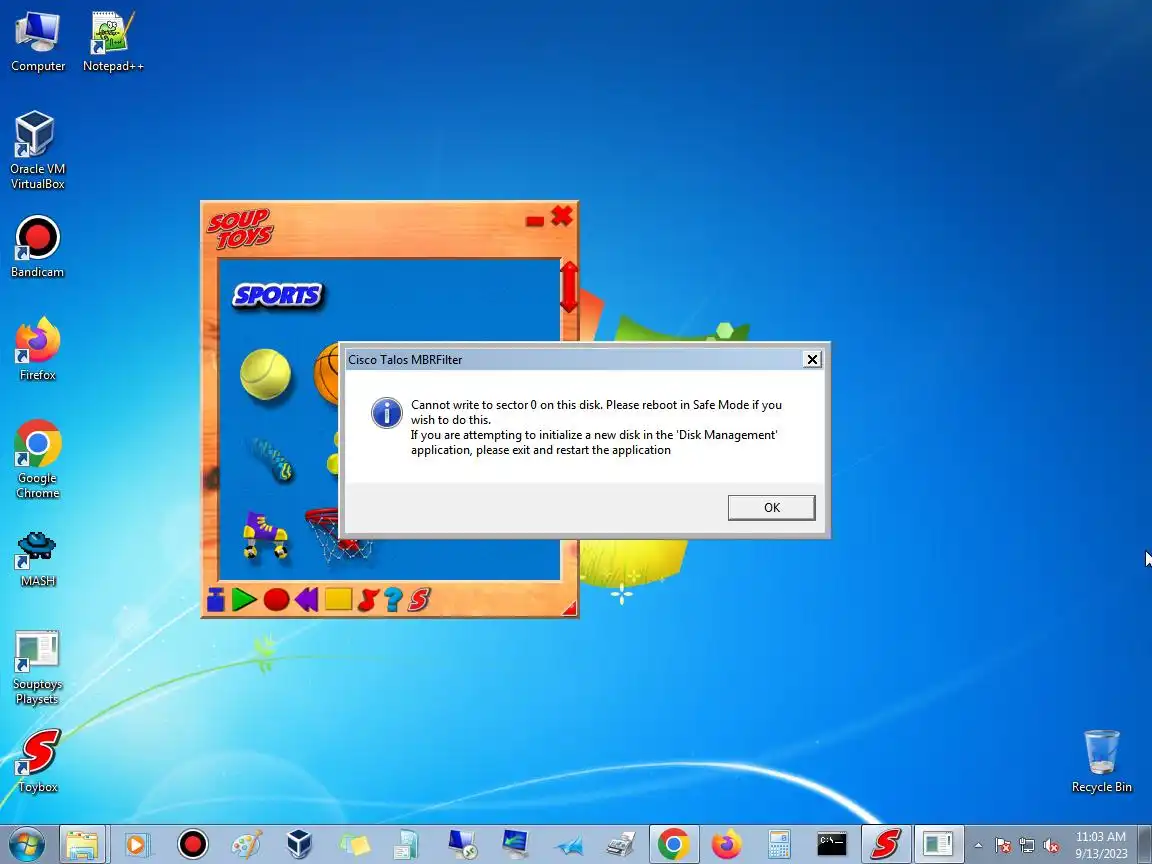Open Soup Toys help with the question mark
Image resolution: width=1152 pixels, height=864 pixels.
click(x=393, y=600)
